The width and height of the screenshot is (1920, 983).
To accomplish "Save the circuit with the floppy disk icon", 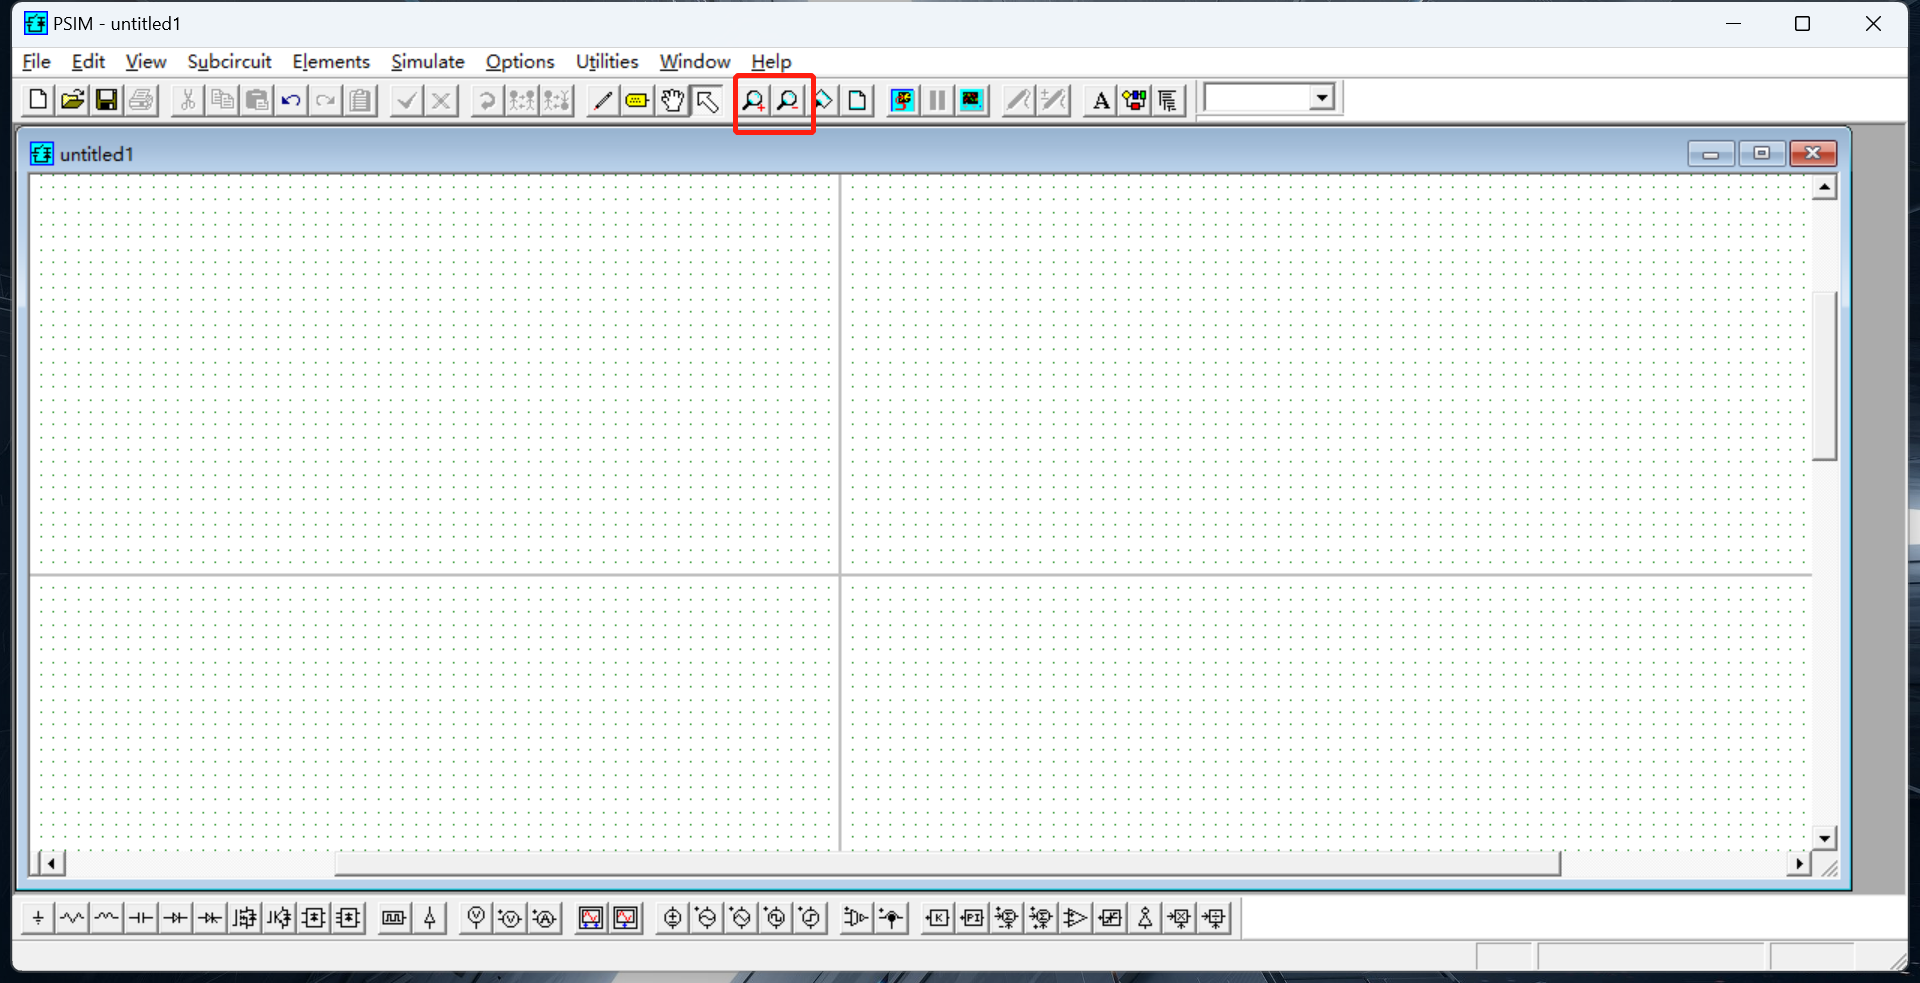I will pos(106,100).
